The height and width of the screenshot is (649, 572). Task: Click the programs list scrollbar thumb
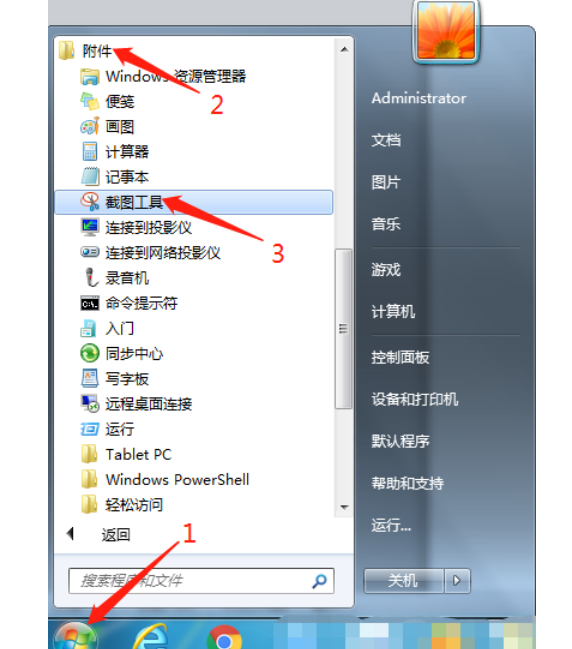pos(343,329)
